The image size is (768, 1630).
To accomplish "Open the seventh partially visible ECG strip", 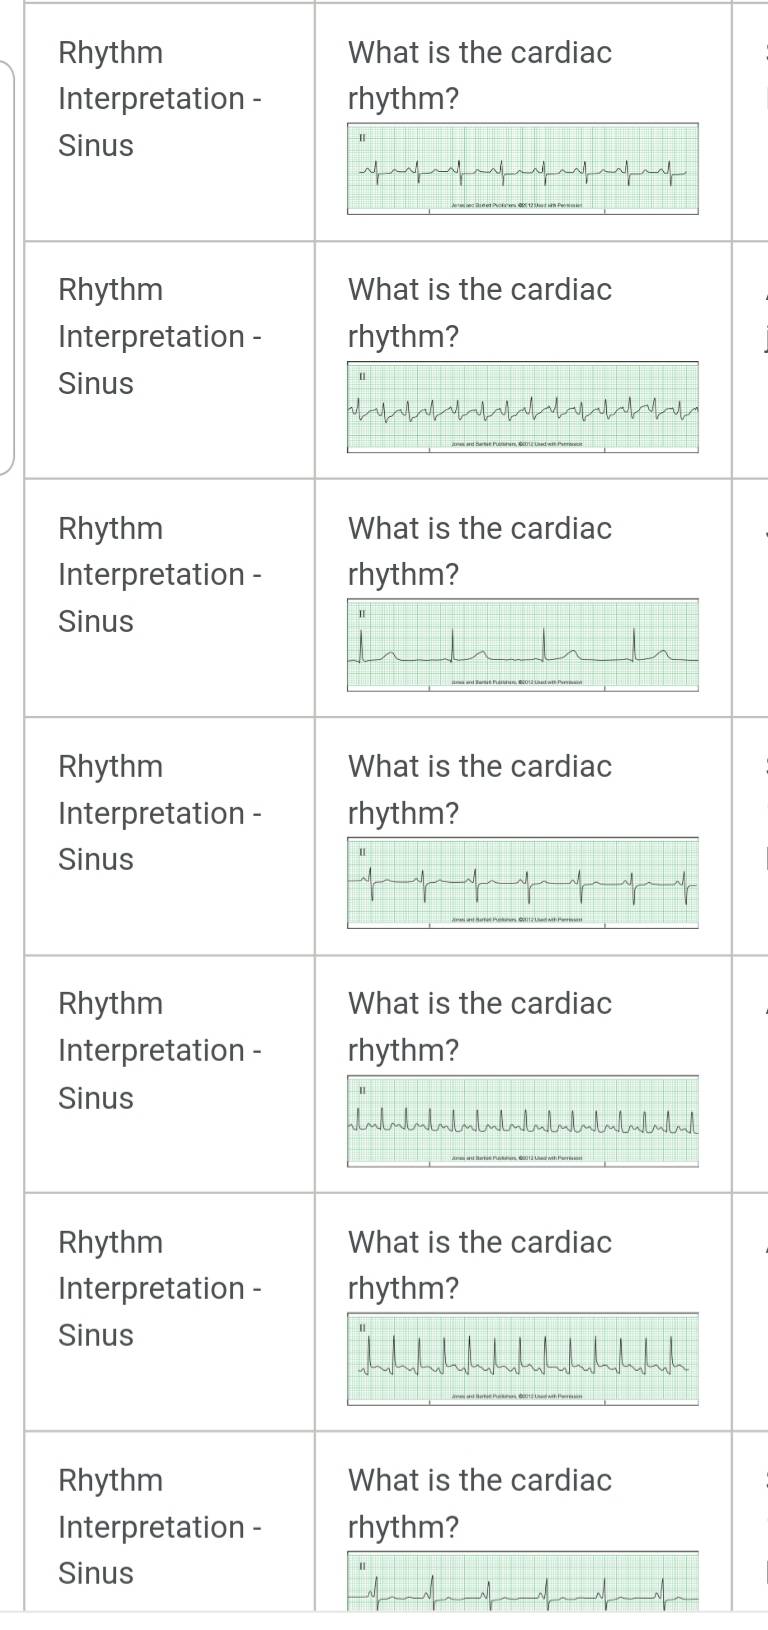I will [523, 1580].
